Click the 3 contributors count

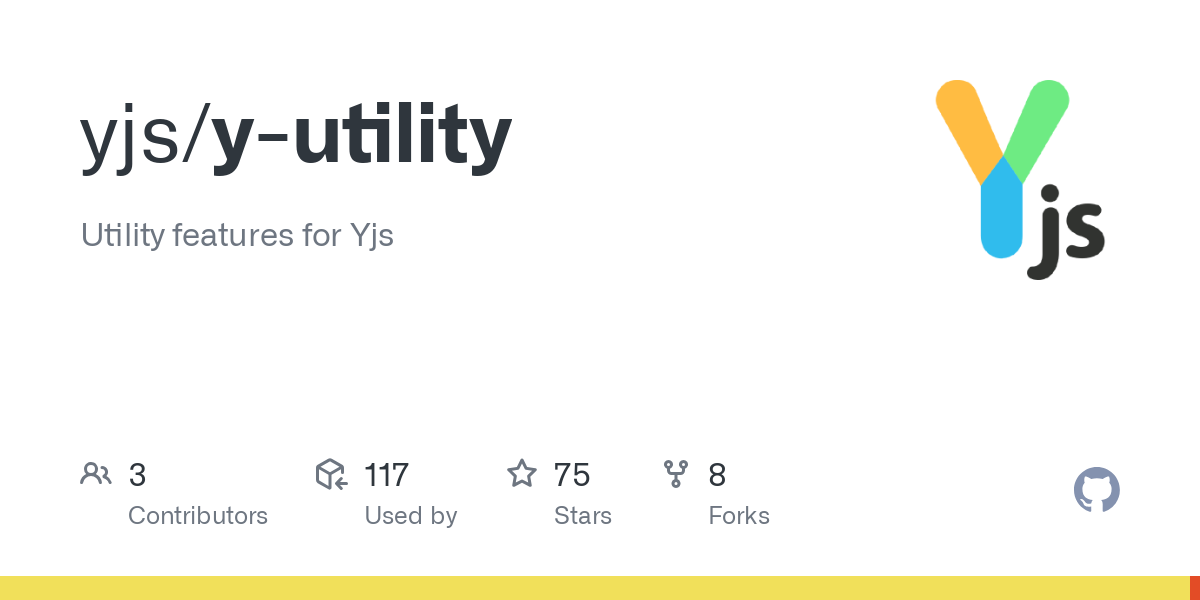[x=137, y=475]
